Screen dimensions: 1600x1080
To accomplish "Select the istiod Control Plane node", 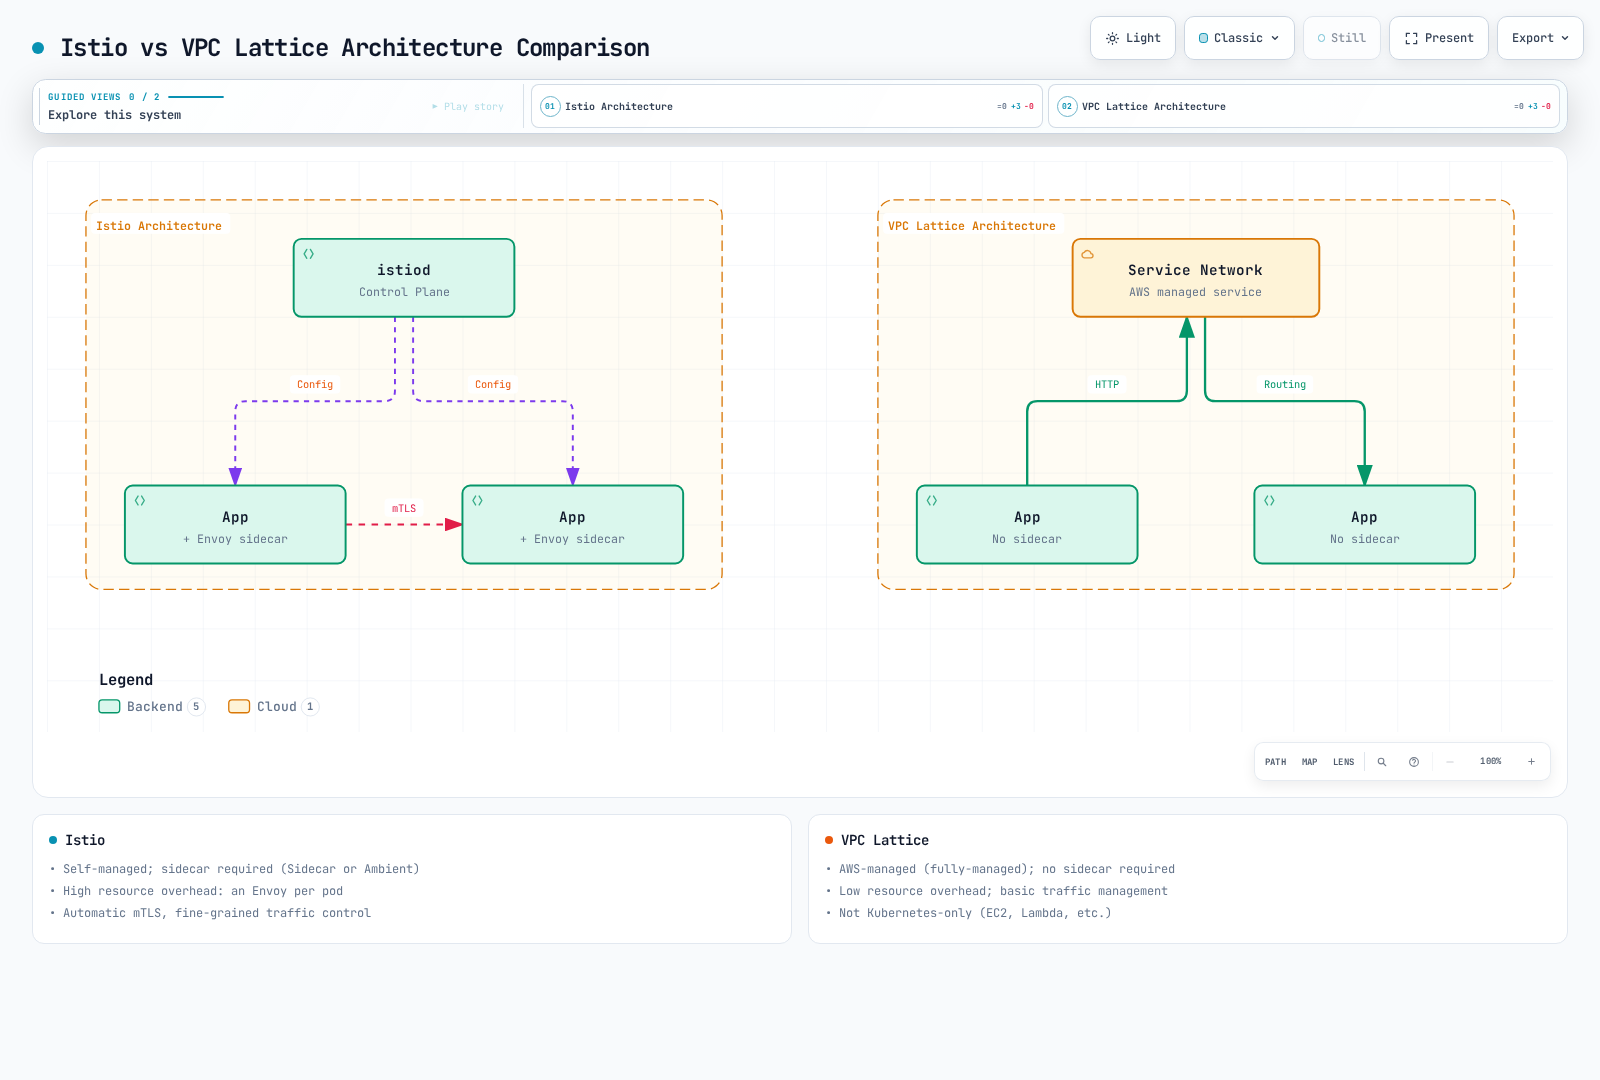I will [404, 278].
